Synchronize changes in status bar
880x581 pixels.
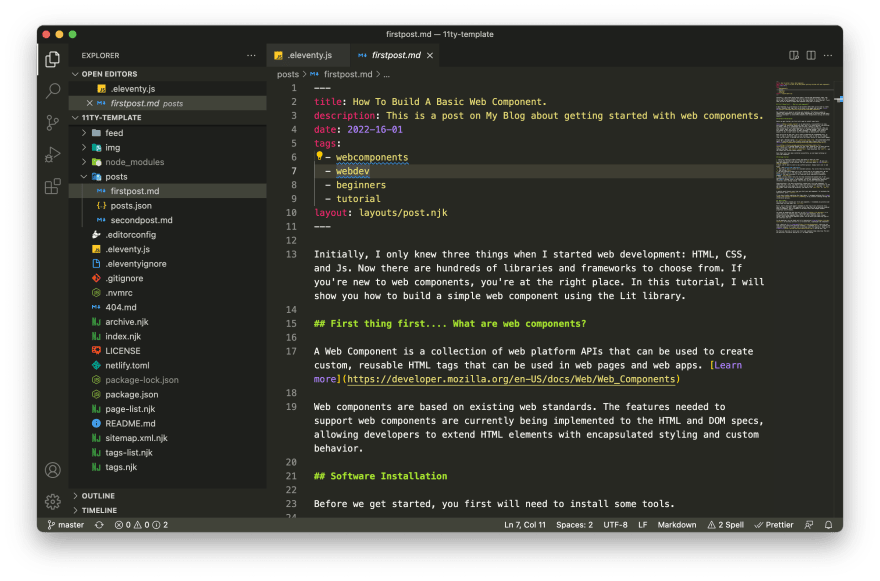[99, 525]
